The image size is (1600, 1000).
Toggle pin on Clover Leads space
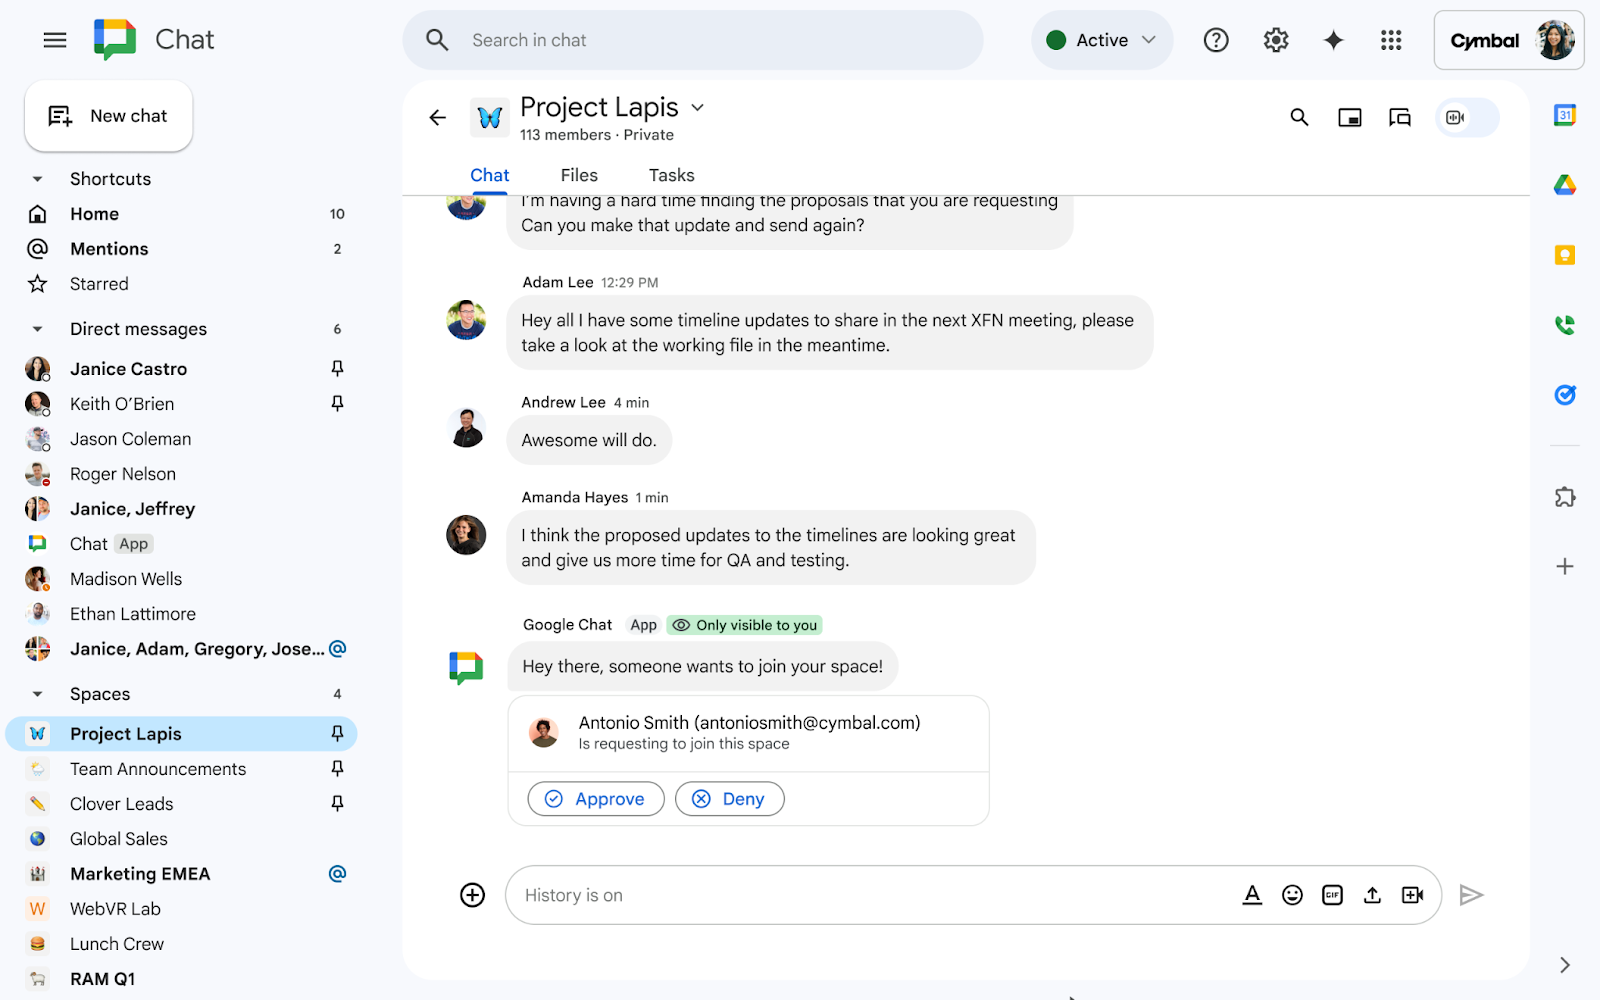[x=337, y=804]
